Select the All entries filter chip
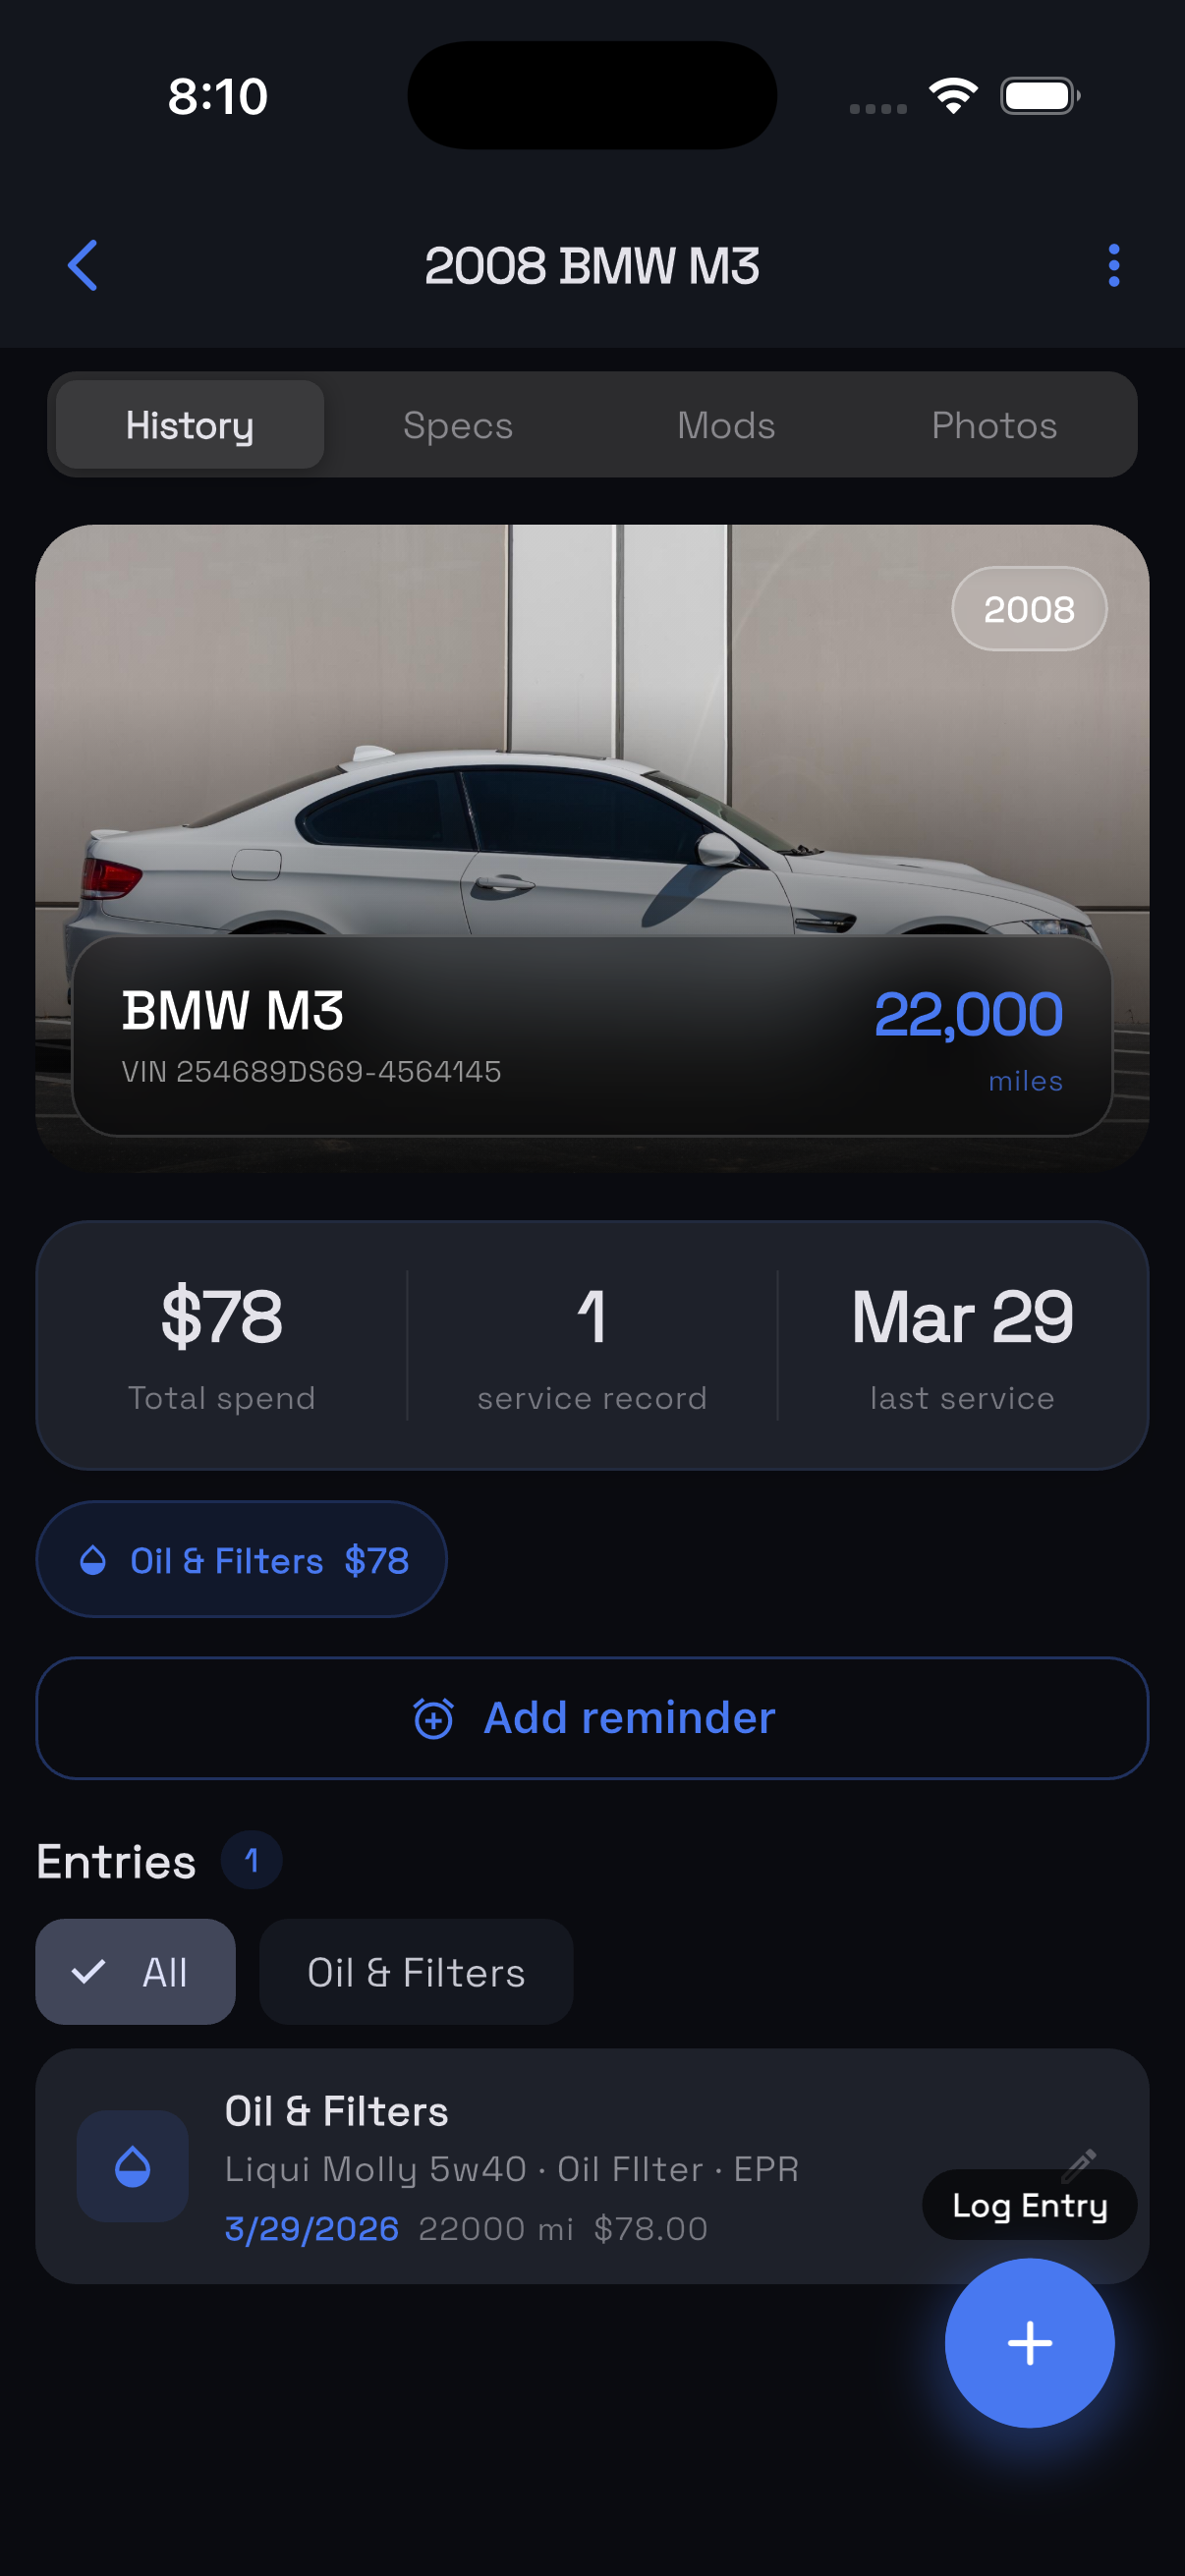The width and height of the screenshot is (1185, 2576). point(136,1972)
